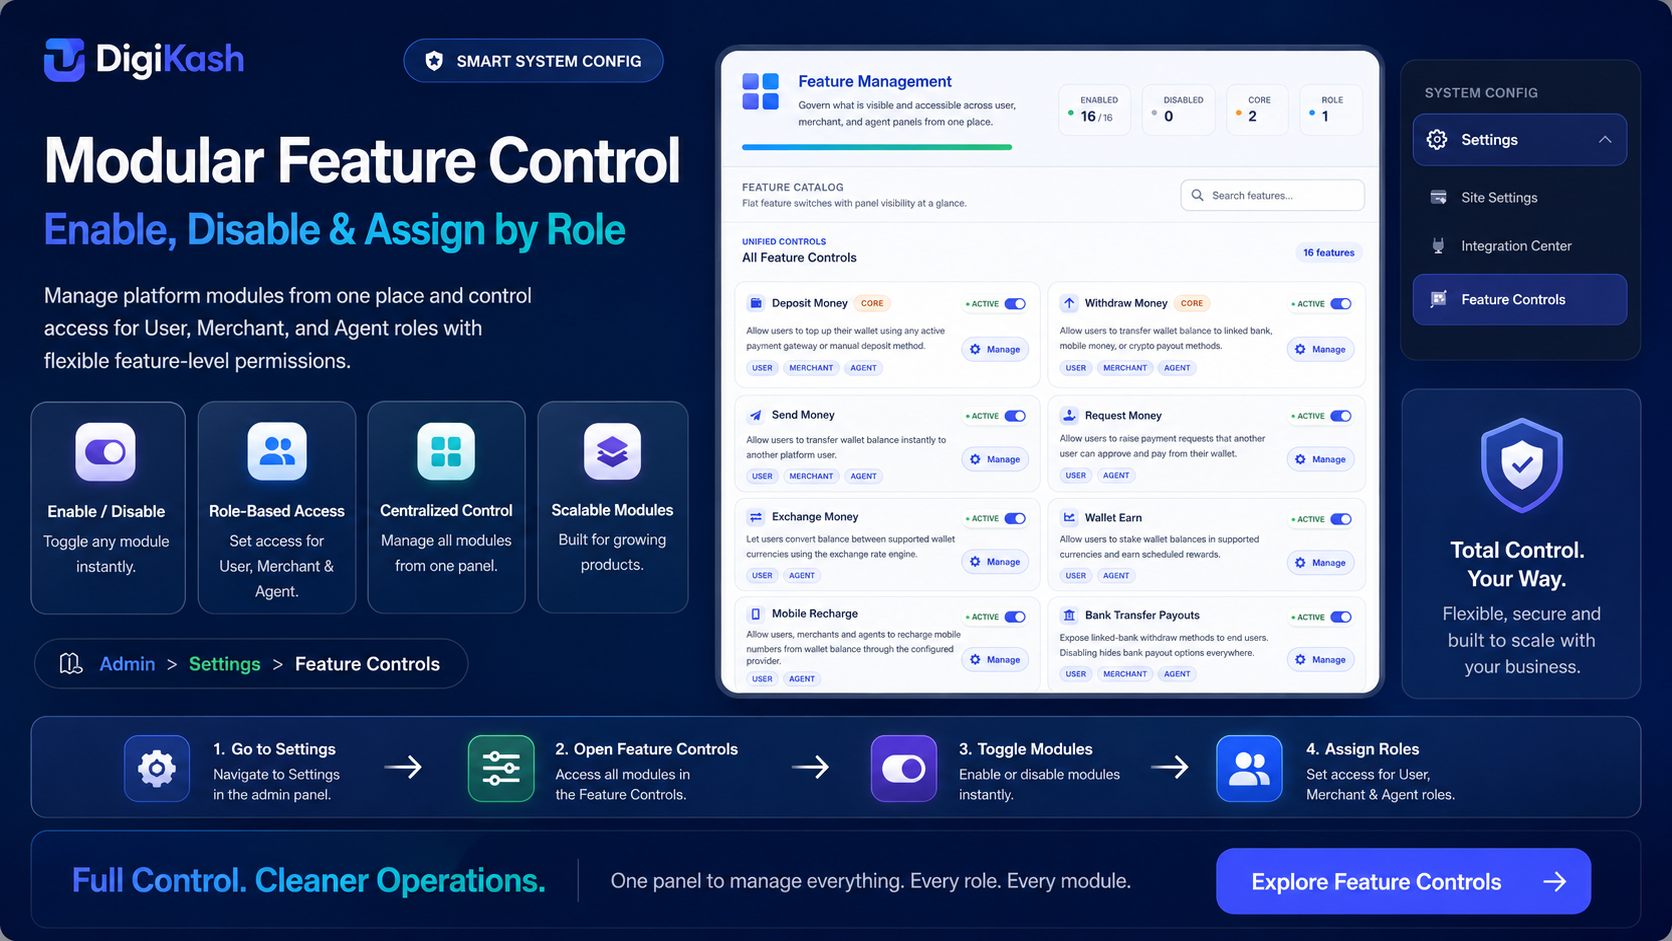
Task: Click the Scalable Modules layers icon
Action: tap(612, 452)
